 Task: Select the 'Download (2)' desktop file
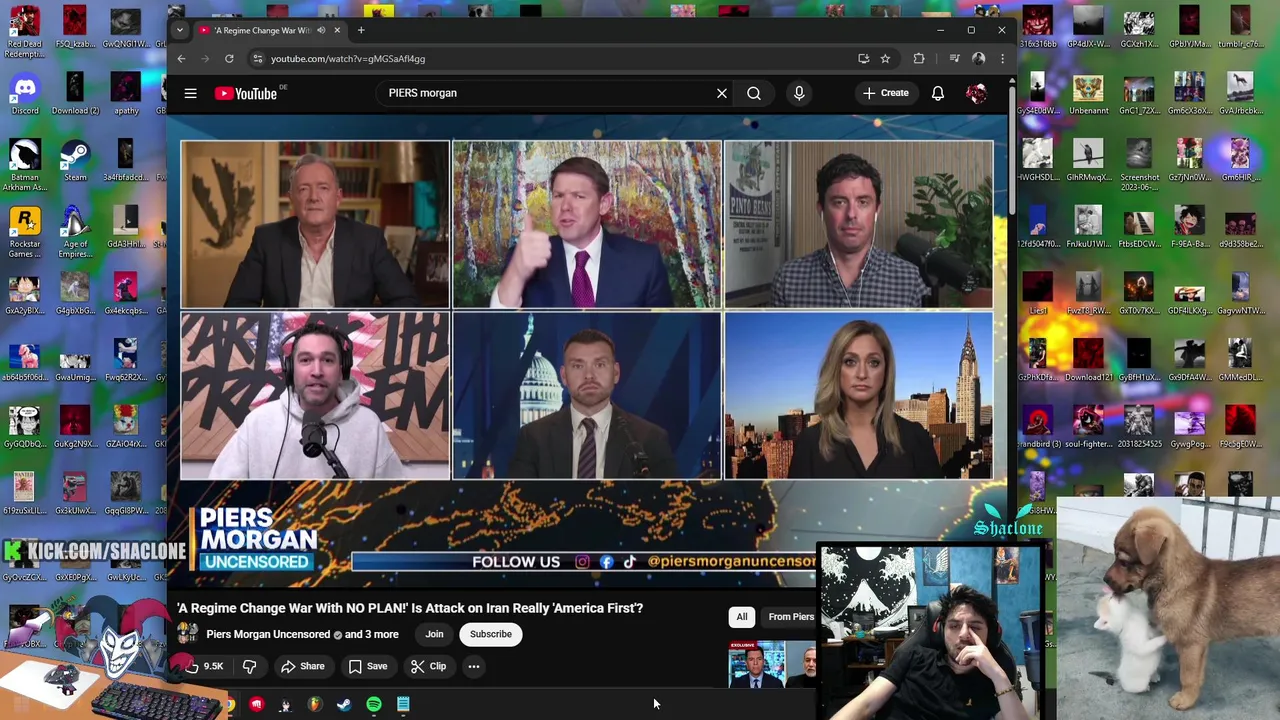(75, 94)
